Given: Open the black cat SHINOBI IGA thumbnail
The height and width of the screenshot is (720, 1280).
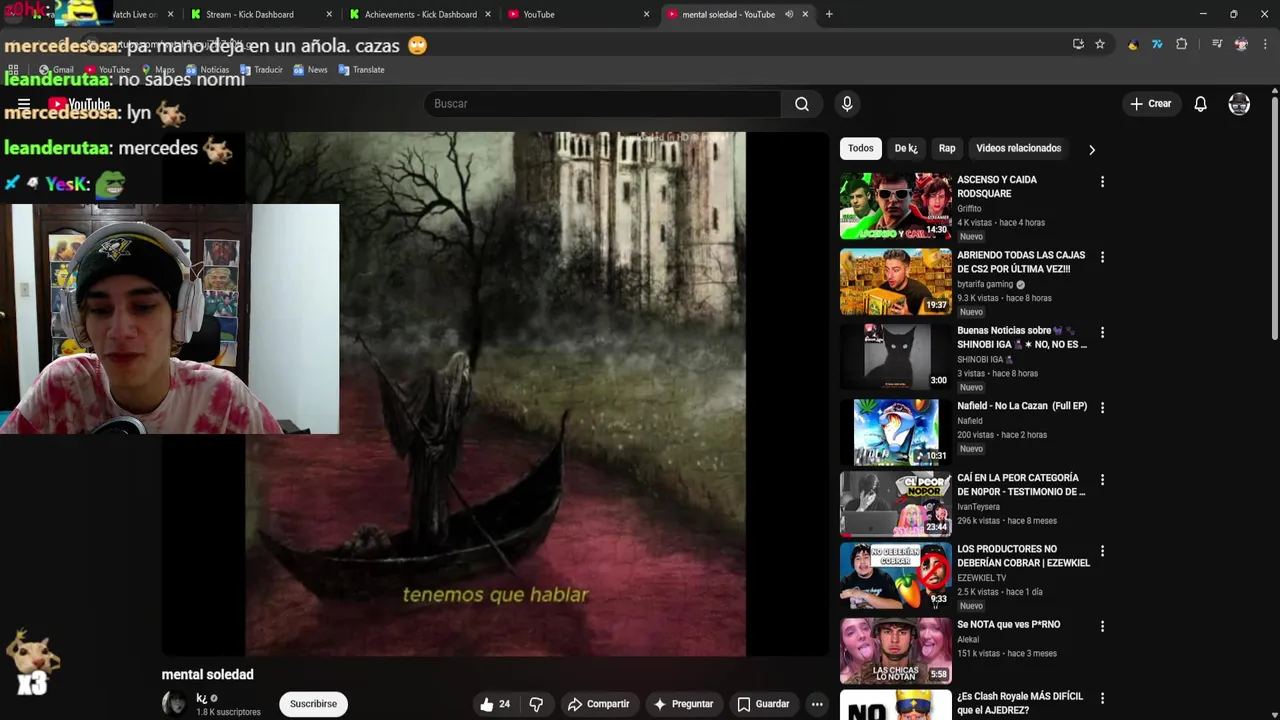Looking at the screenshot, I should click(x=896, y=357).
